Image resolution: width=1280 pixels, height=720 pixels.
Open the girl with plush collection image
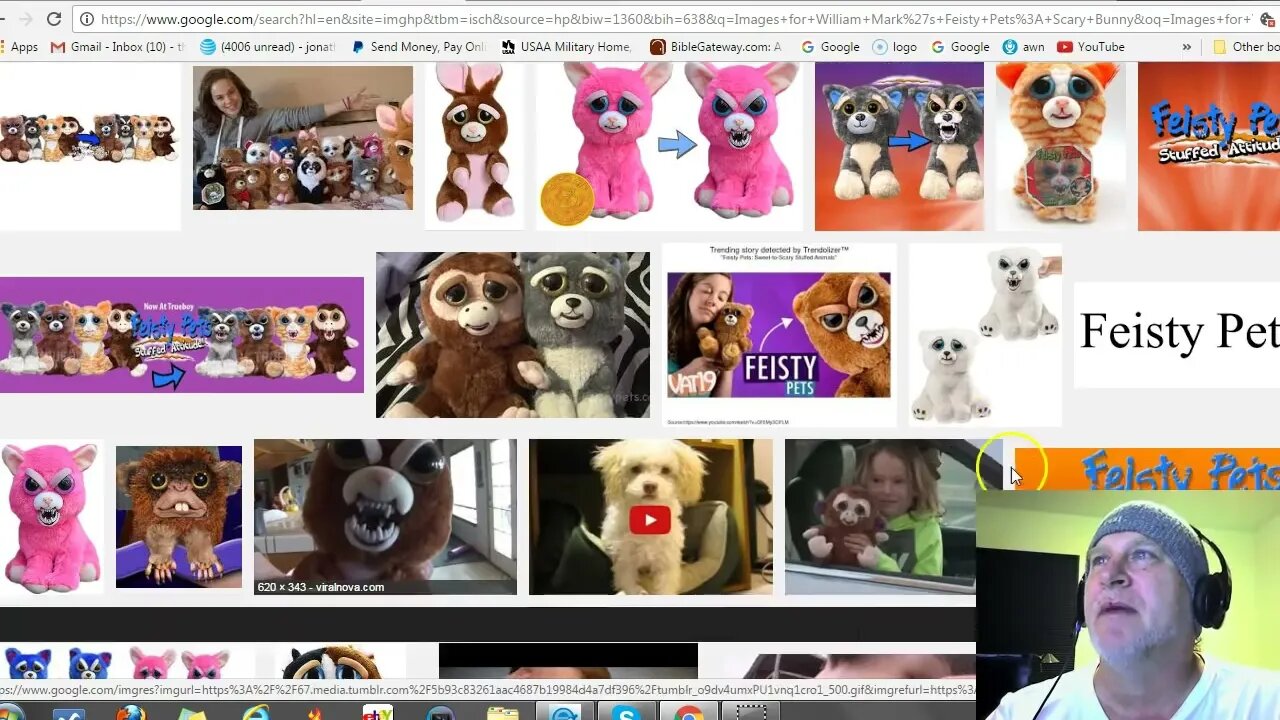point(303,138)
